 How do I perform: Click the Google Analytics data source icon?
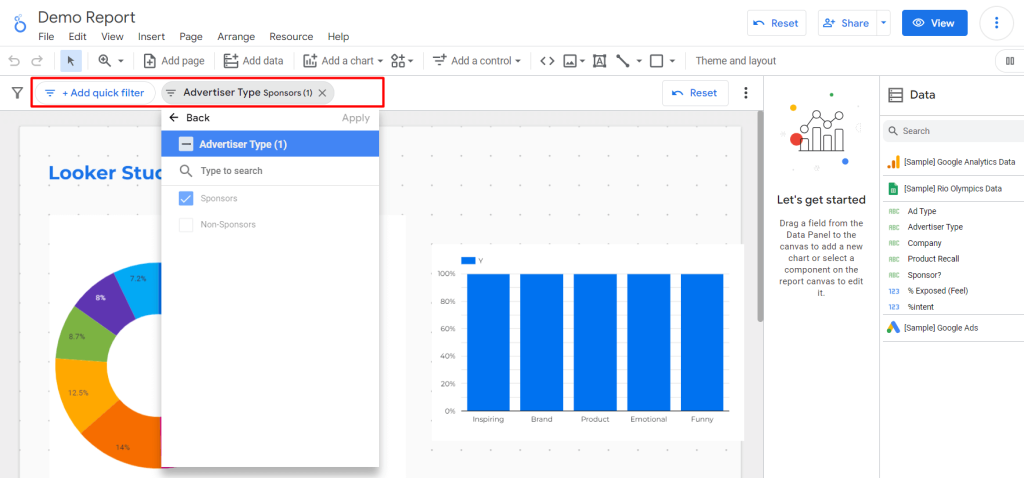(x=893, y=162)
